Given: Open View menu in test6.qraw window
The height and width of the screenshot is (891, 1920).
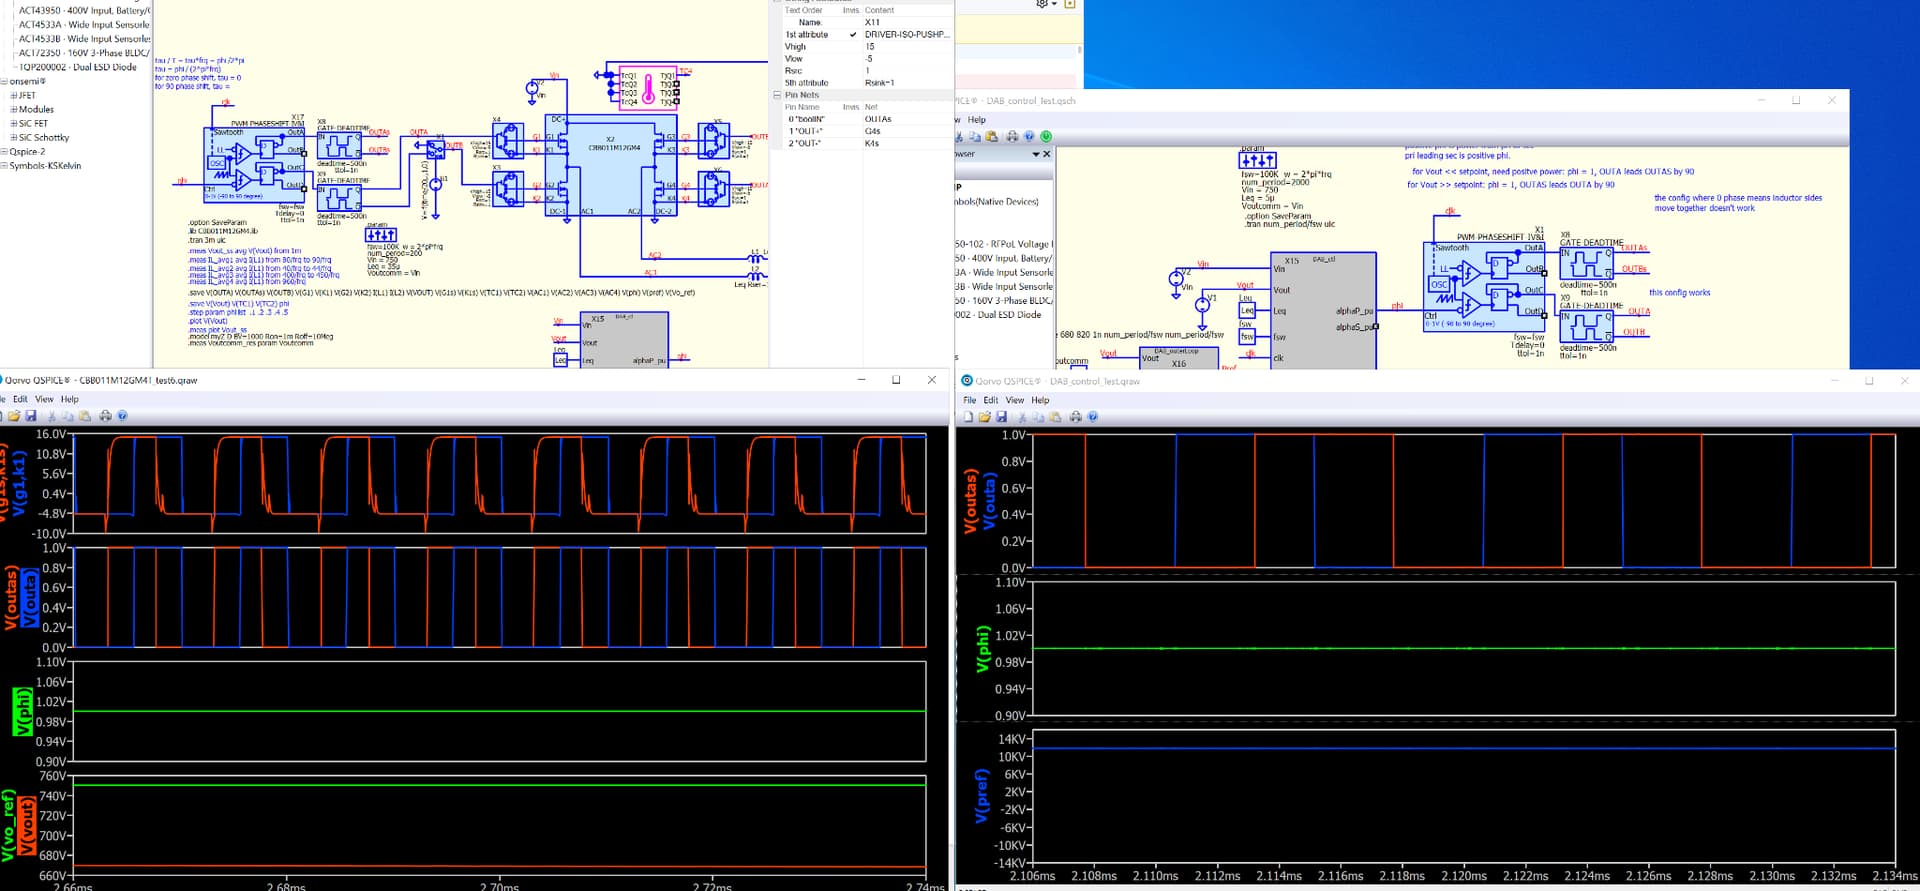Looking at the screenshot, I should [x=44, y=399].
